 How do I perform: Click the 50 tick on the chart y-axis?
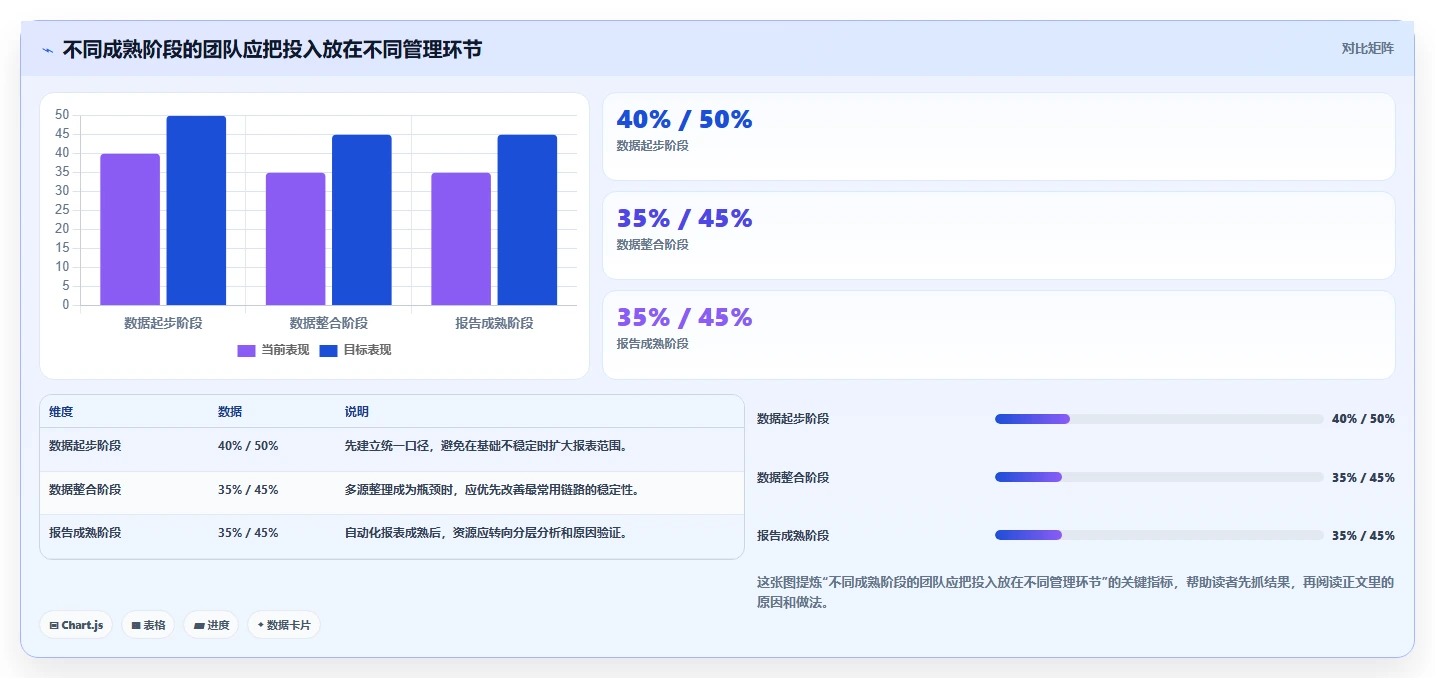pos(63,115)
